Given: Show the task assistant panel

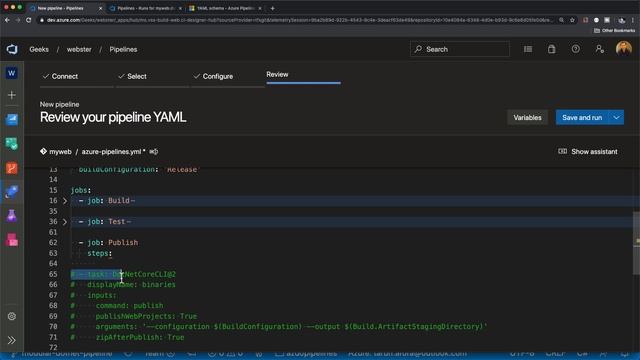Looking at the screenshot, I should coord(588,151).
